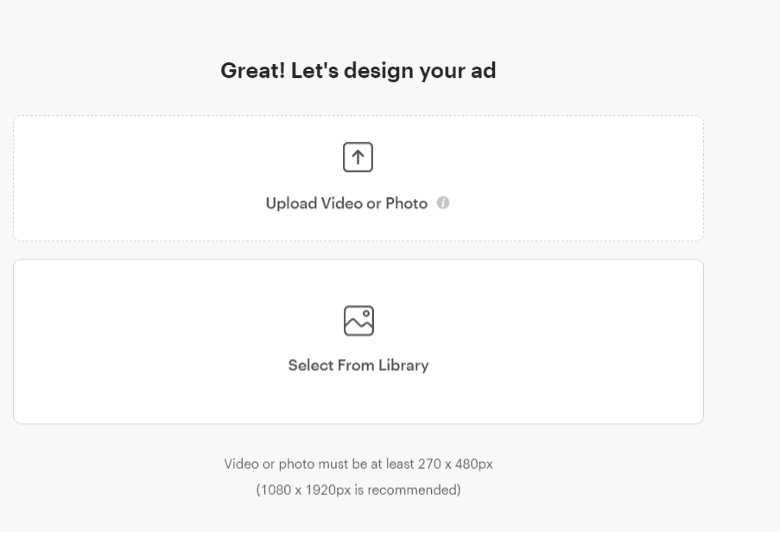Choose the Upload Video or Photo label
Screen dimensions: 780x533
coord(347,204)
